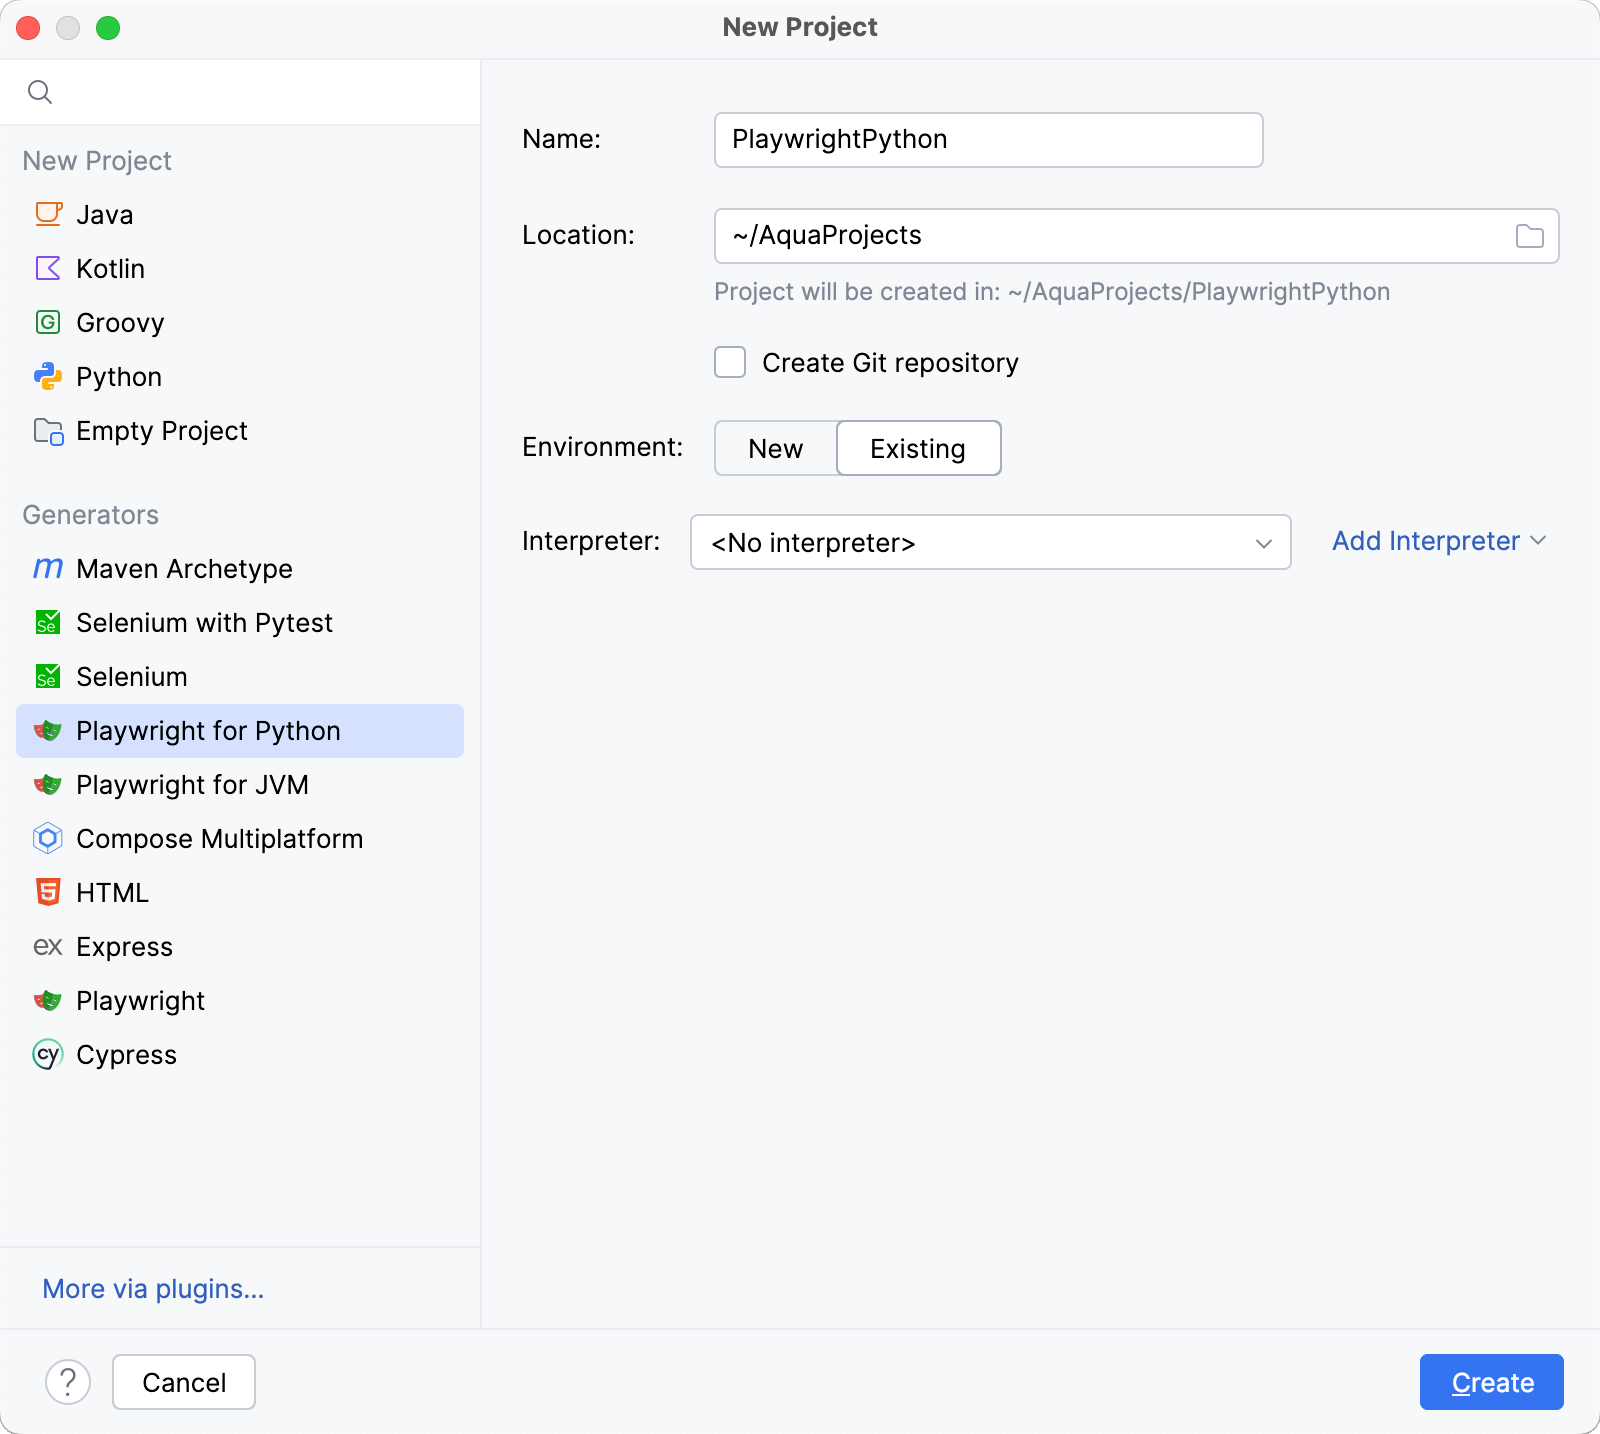The width and height of the screenshot is (1600, 1434).
Task: Click the HTML5 shield icon
Action: (48, 892)
